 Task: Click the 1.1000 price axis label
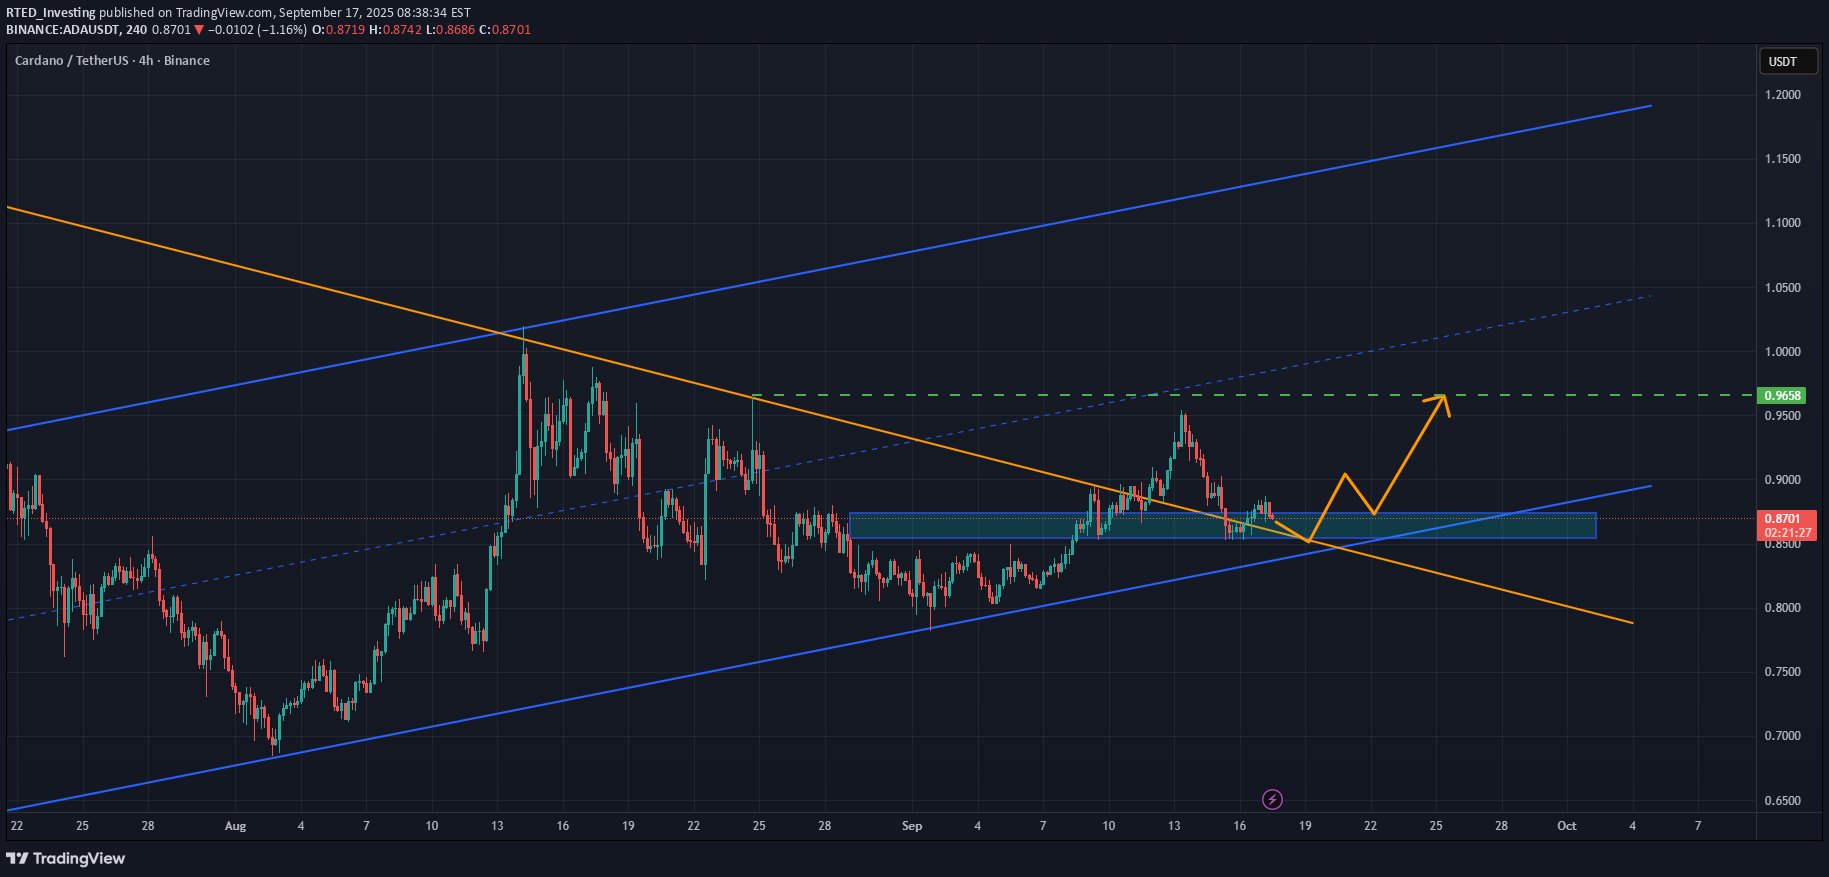[x=1783, y=223]
